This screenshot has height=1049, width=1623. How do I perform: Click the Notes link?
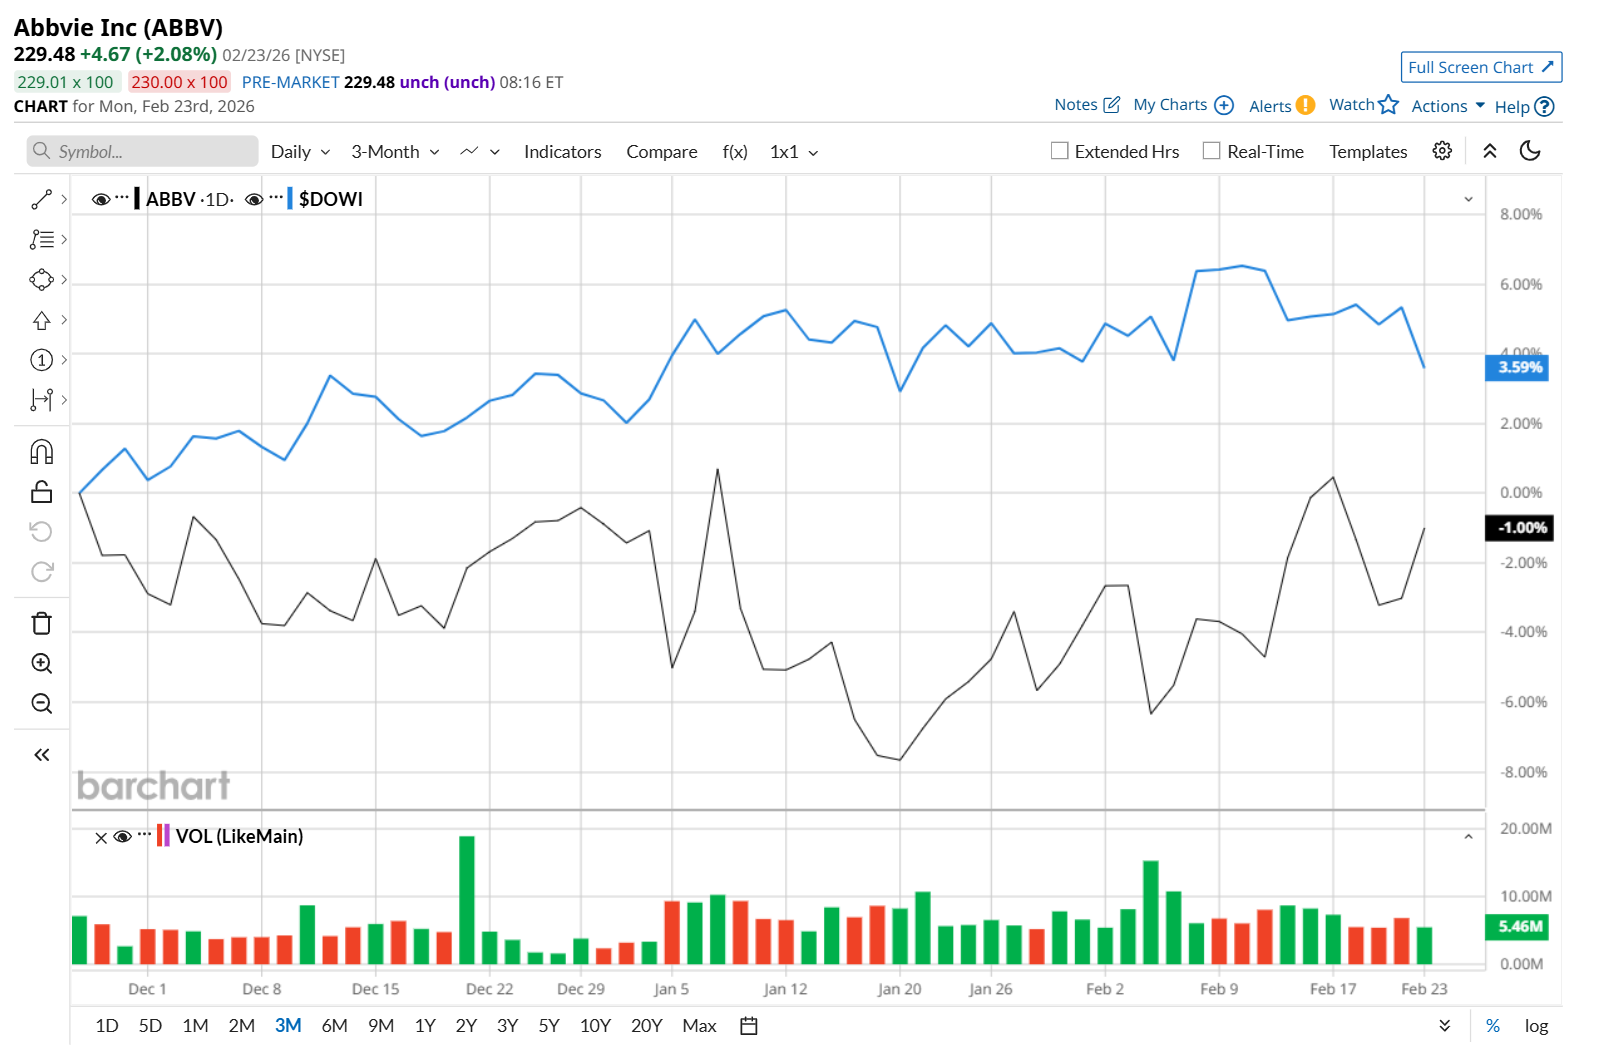click(1076, 105)
